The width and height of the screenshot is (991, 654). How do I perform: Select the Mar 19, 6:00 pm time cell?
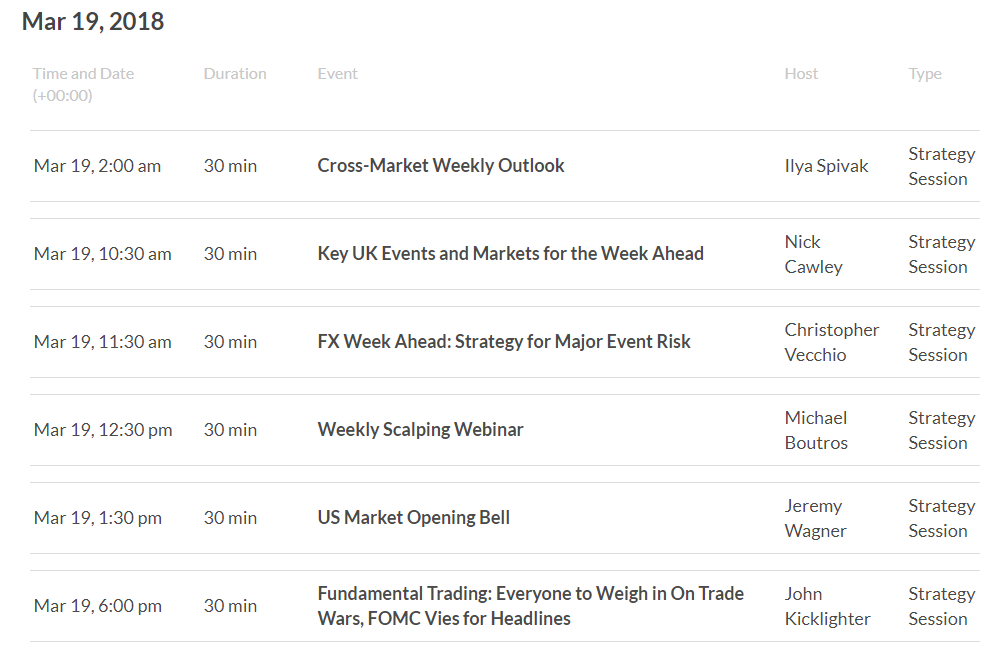pyautogui.click(x=97, y=606)
